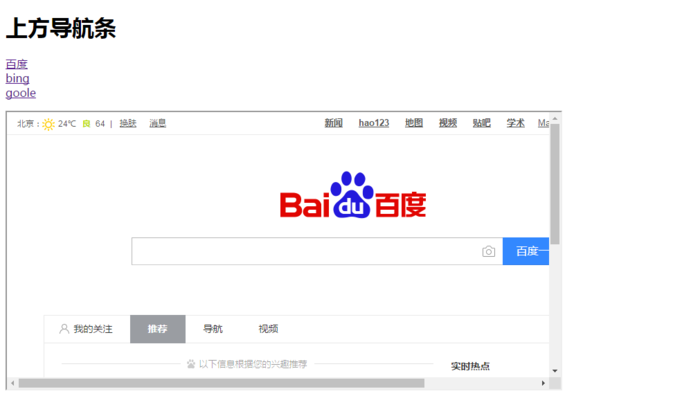Open the bing link
Screen dimensions: 700x407
click(17, 79)
